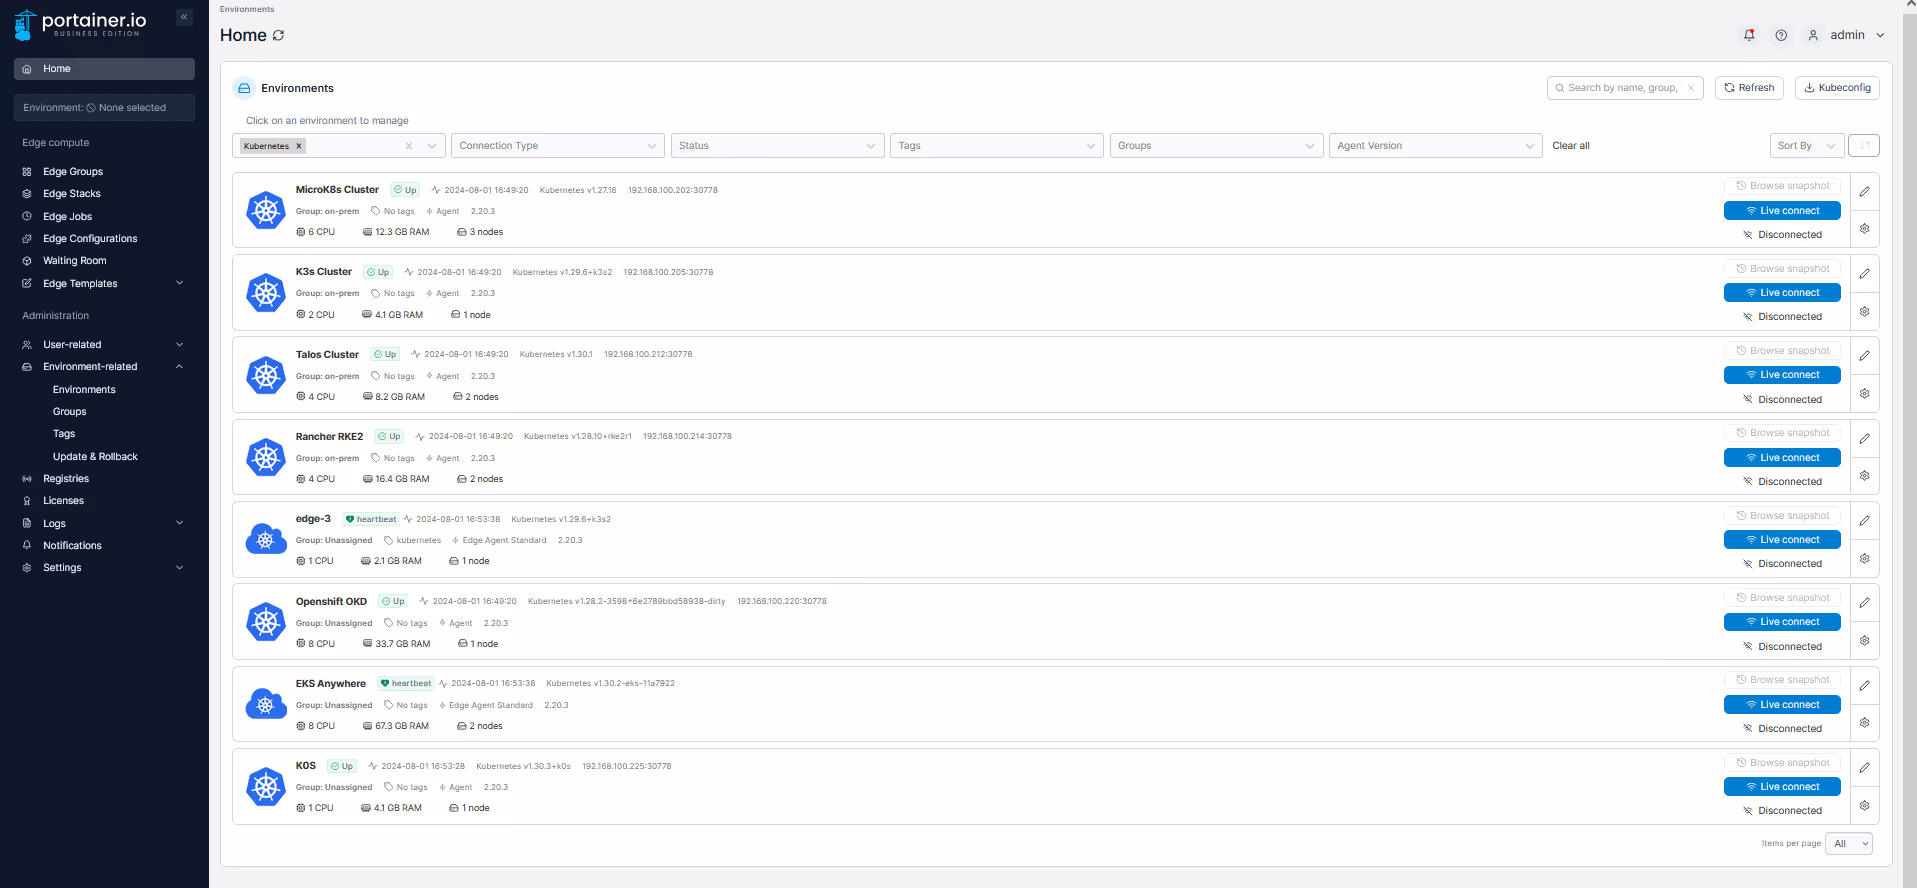Open the help question-mark icon
Screen dimensions: 1917x888
(x=1781, y=35)
